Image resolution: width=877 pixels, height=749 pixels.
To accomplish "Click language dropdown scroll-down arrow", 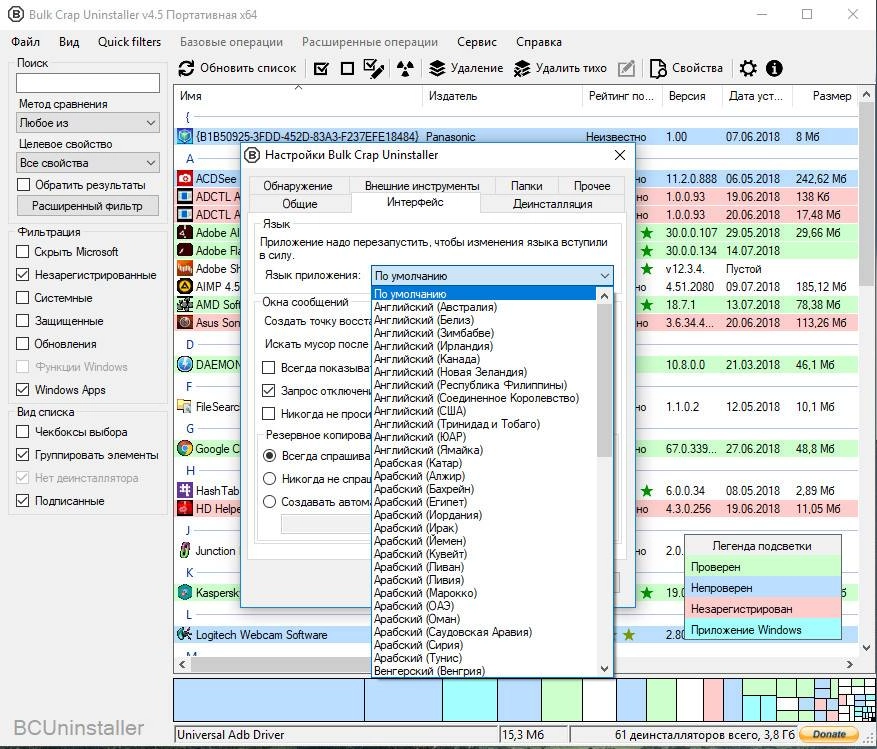I will 604,668.
